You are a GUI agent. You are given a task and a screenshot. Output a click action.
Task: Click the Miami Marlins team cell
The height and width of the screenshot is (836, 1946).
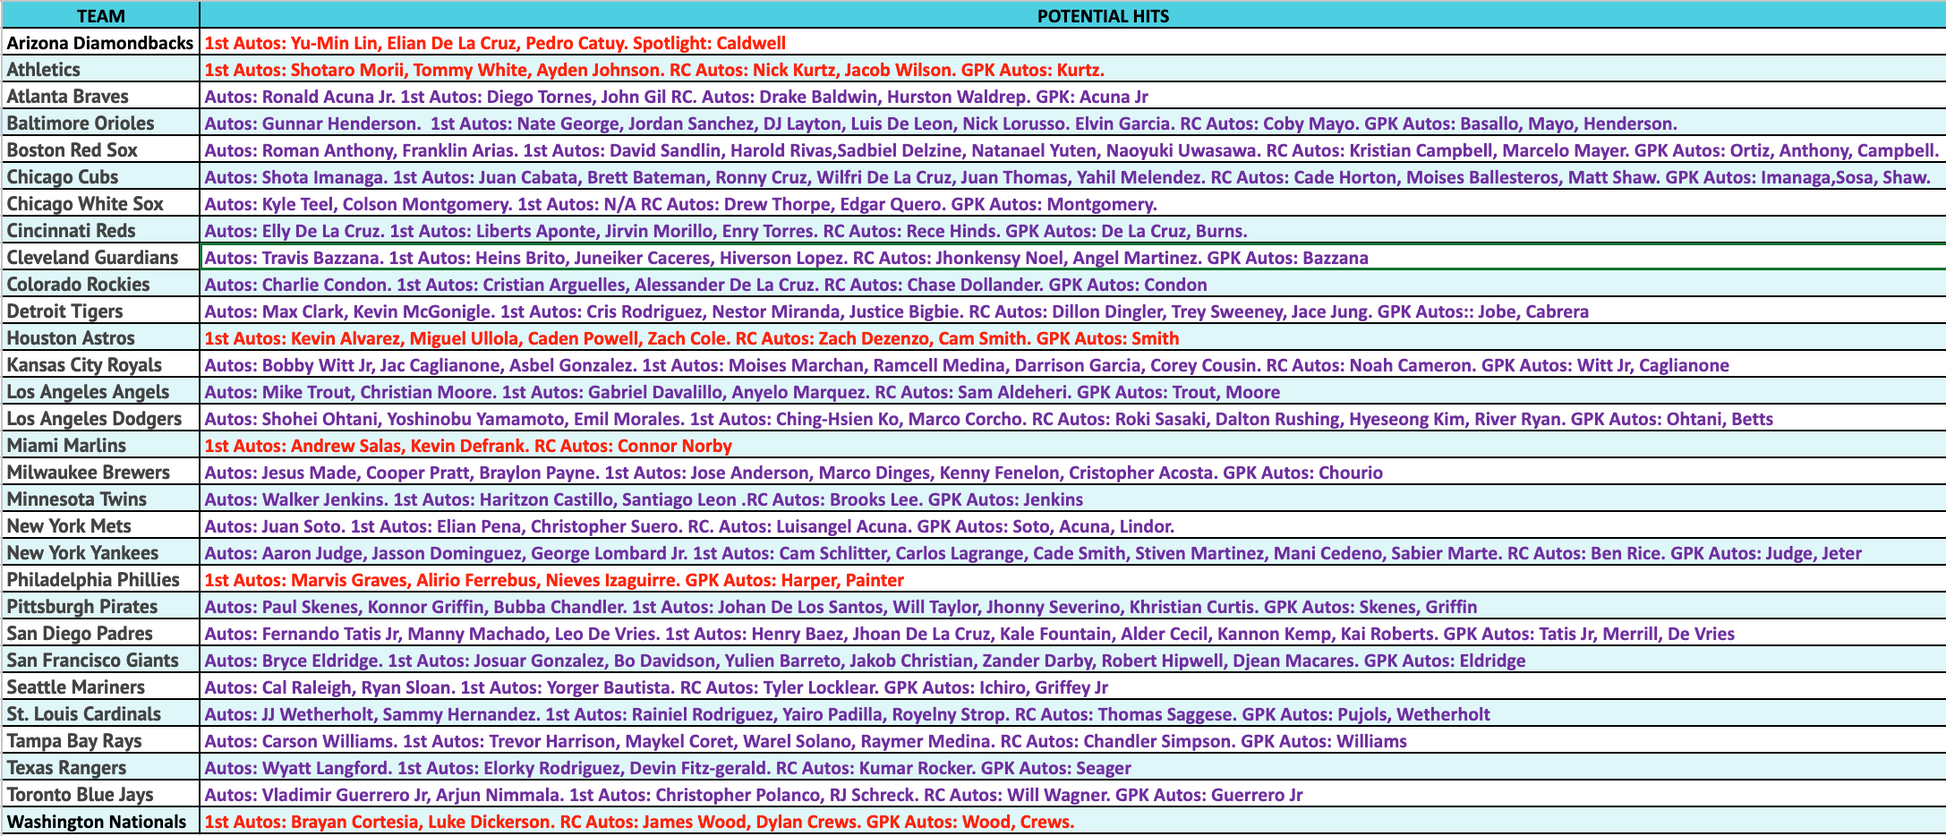tap(100, 446)
